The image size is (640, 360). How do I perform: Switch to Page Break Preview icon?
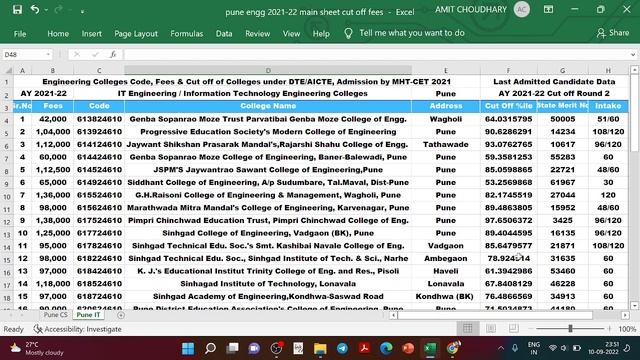click(513, 328)
